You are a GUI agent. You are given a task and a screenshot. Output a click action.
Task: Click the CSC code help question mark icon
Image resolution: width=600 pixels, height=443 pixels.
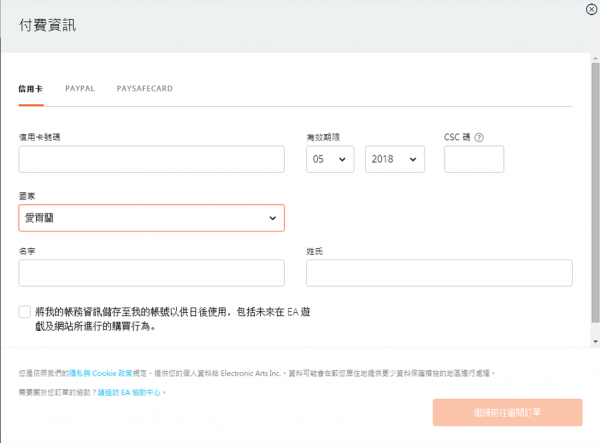[x=480, y=137]
